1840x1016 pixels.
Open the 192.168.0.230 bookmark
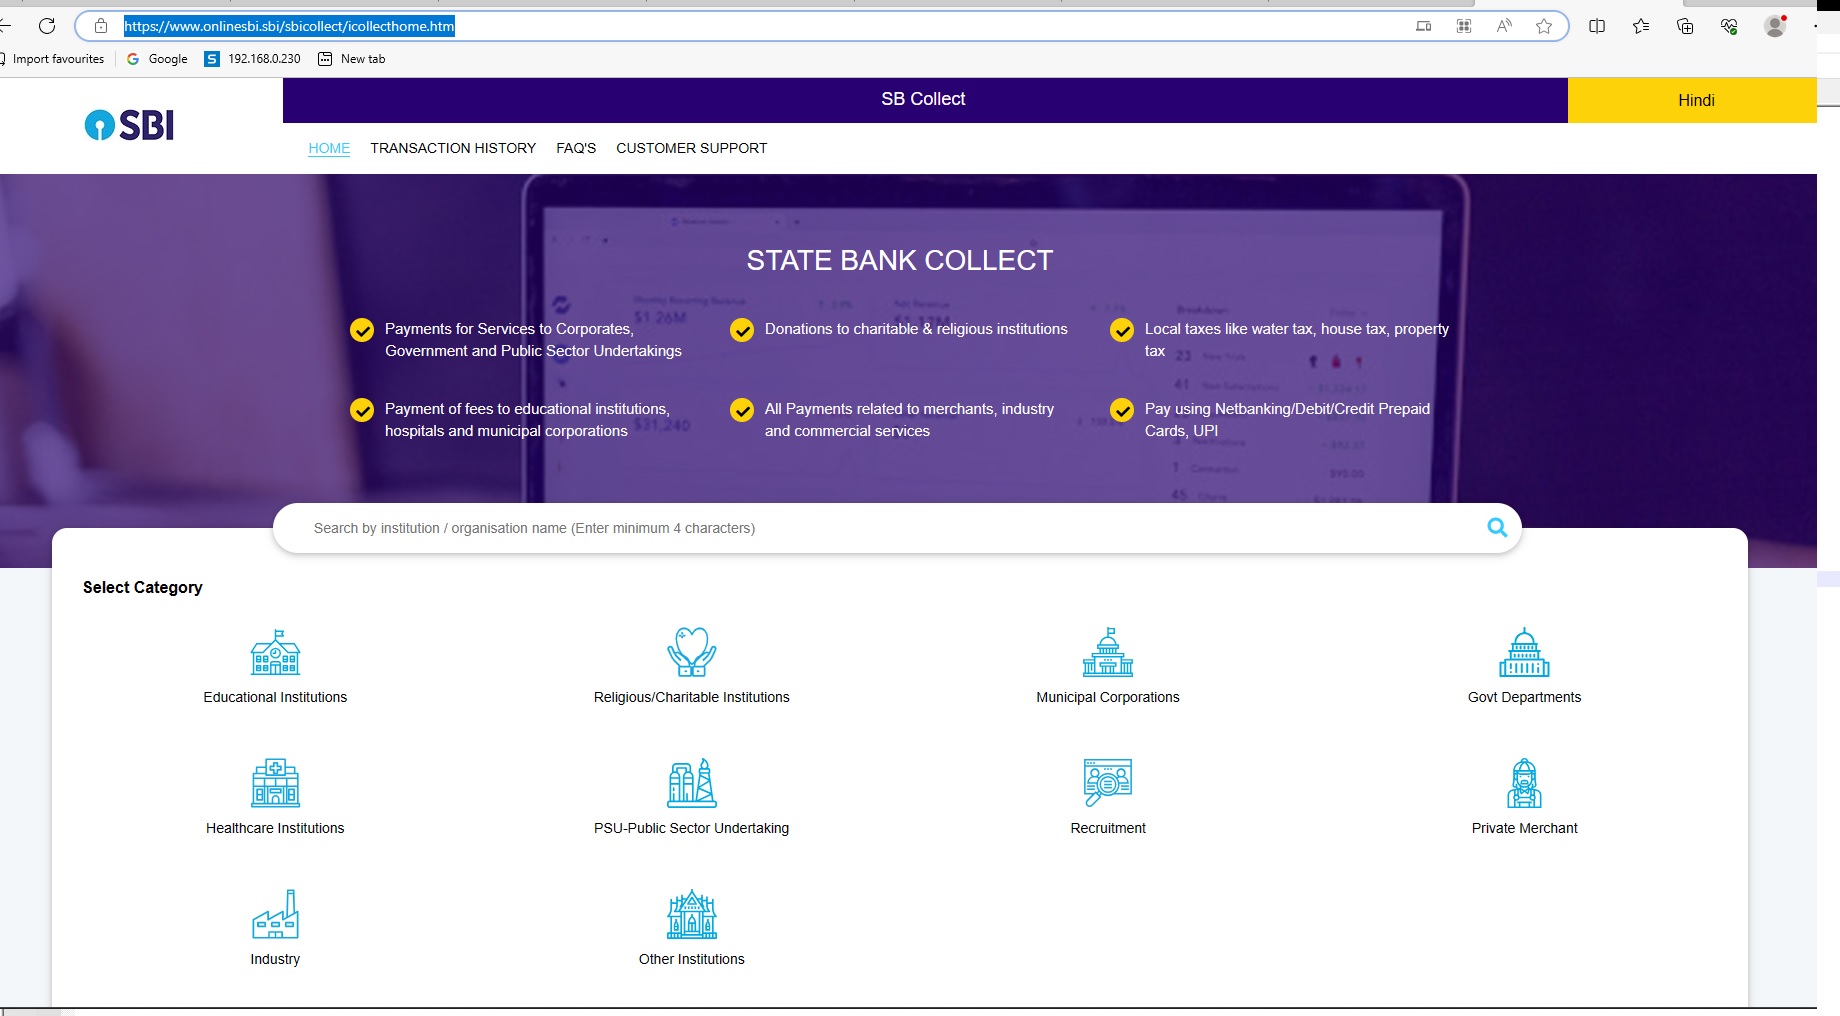tap(253, 59)
